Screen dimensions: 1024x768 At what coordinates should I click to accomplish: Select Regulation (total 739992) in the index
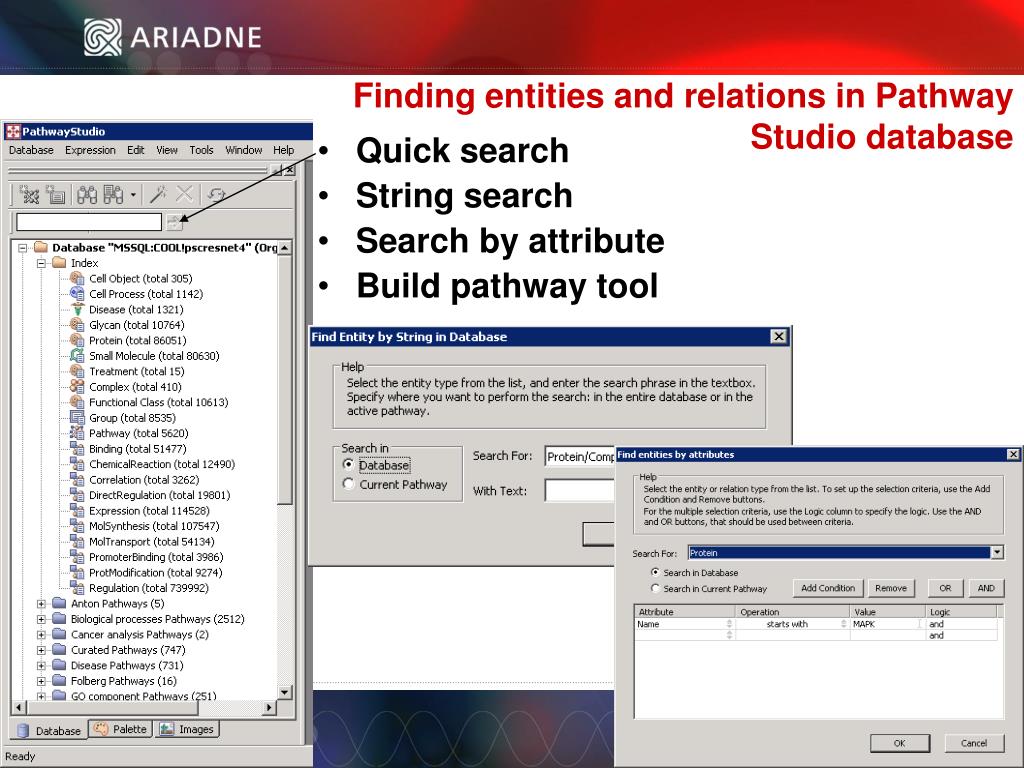[x=149, y=588]
